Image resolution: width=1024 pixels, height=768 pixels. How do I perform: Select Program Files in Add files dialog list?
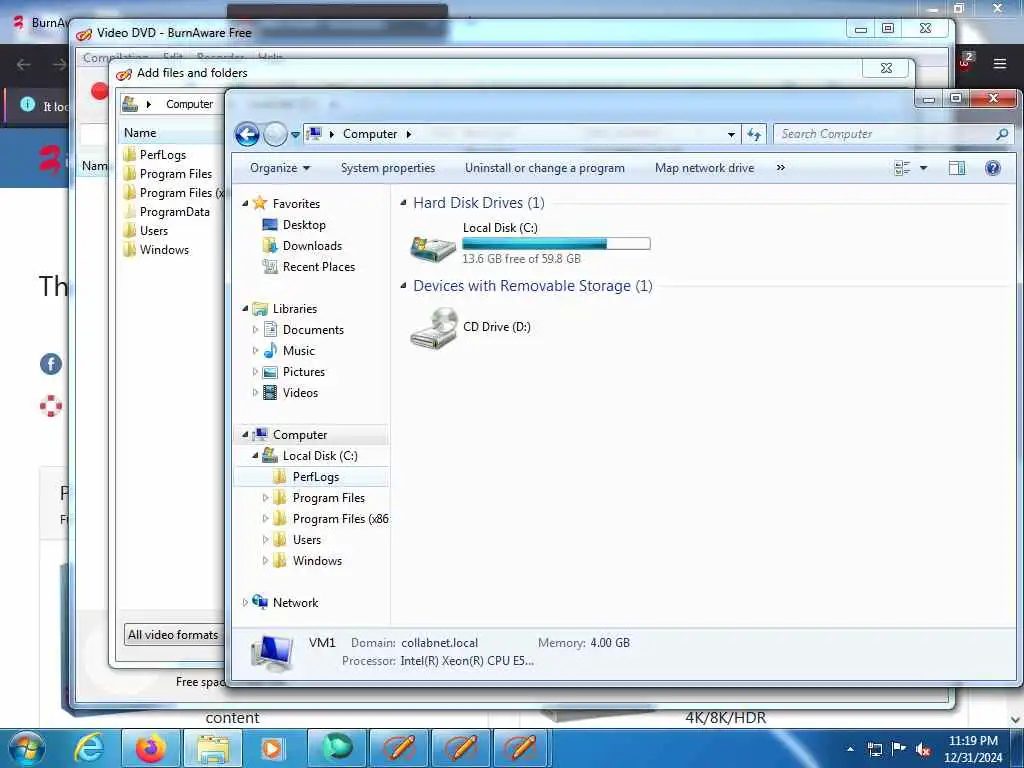pyautogui.click(x=176, y=174)
